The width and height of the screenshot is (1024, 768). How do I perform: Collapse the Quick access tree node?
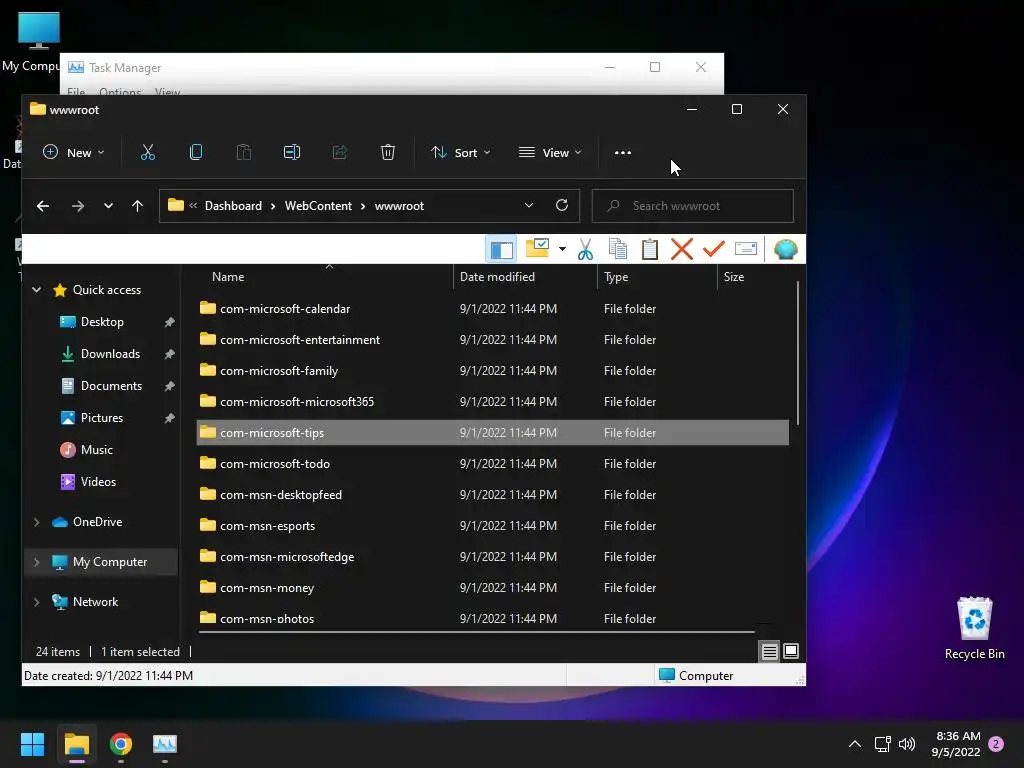tap(37, 289)
